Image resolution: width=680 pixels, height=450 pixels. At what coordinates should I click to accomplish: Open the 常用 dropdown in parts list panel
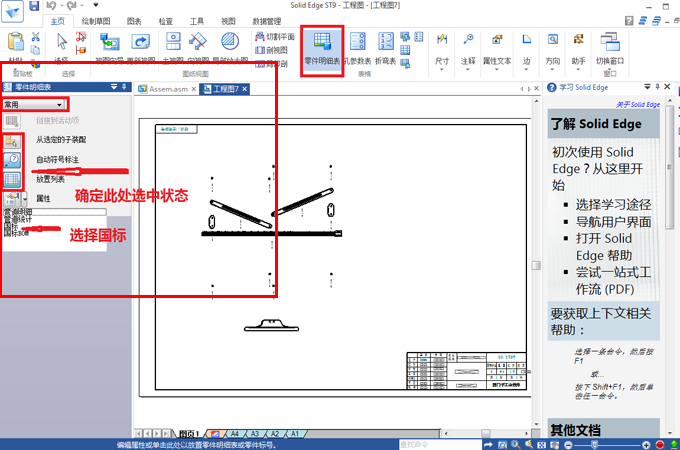[34, 104]
